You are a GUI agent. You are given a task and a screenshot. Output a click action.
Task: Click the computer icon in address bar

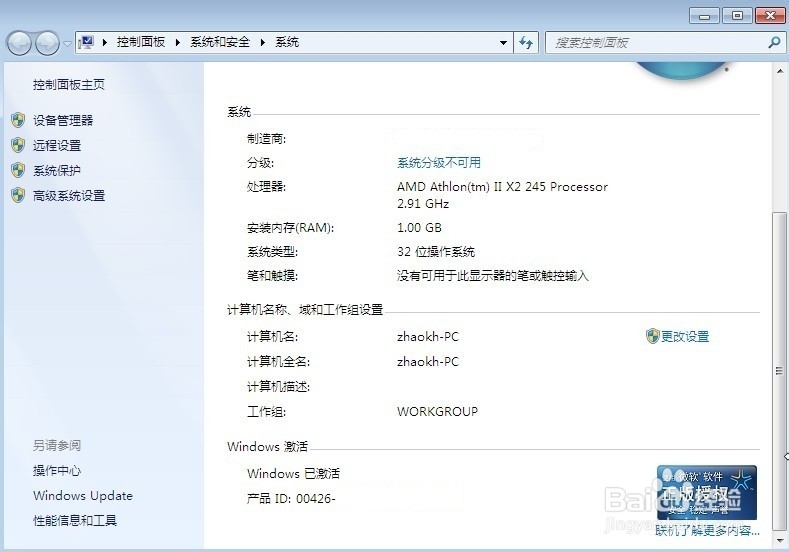pyautogui.click(x=87, y=42)
